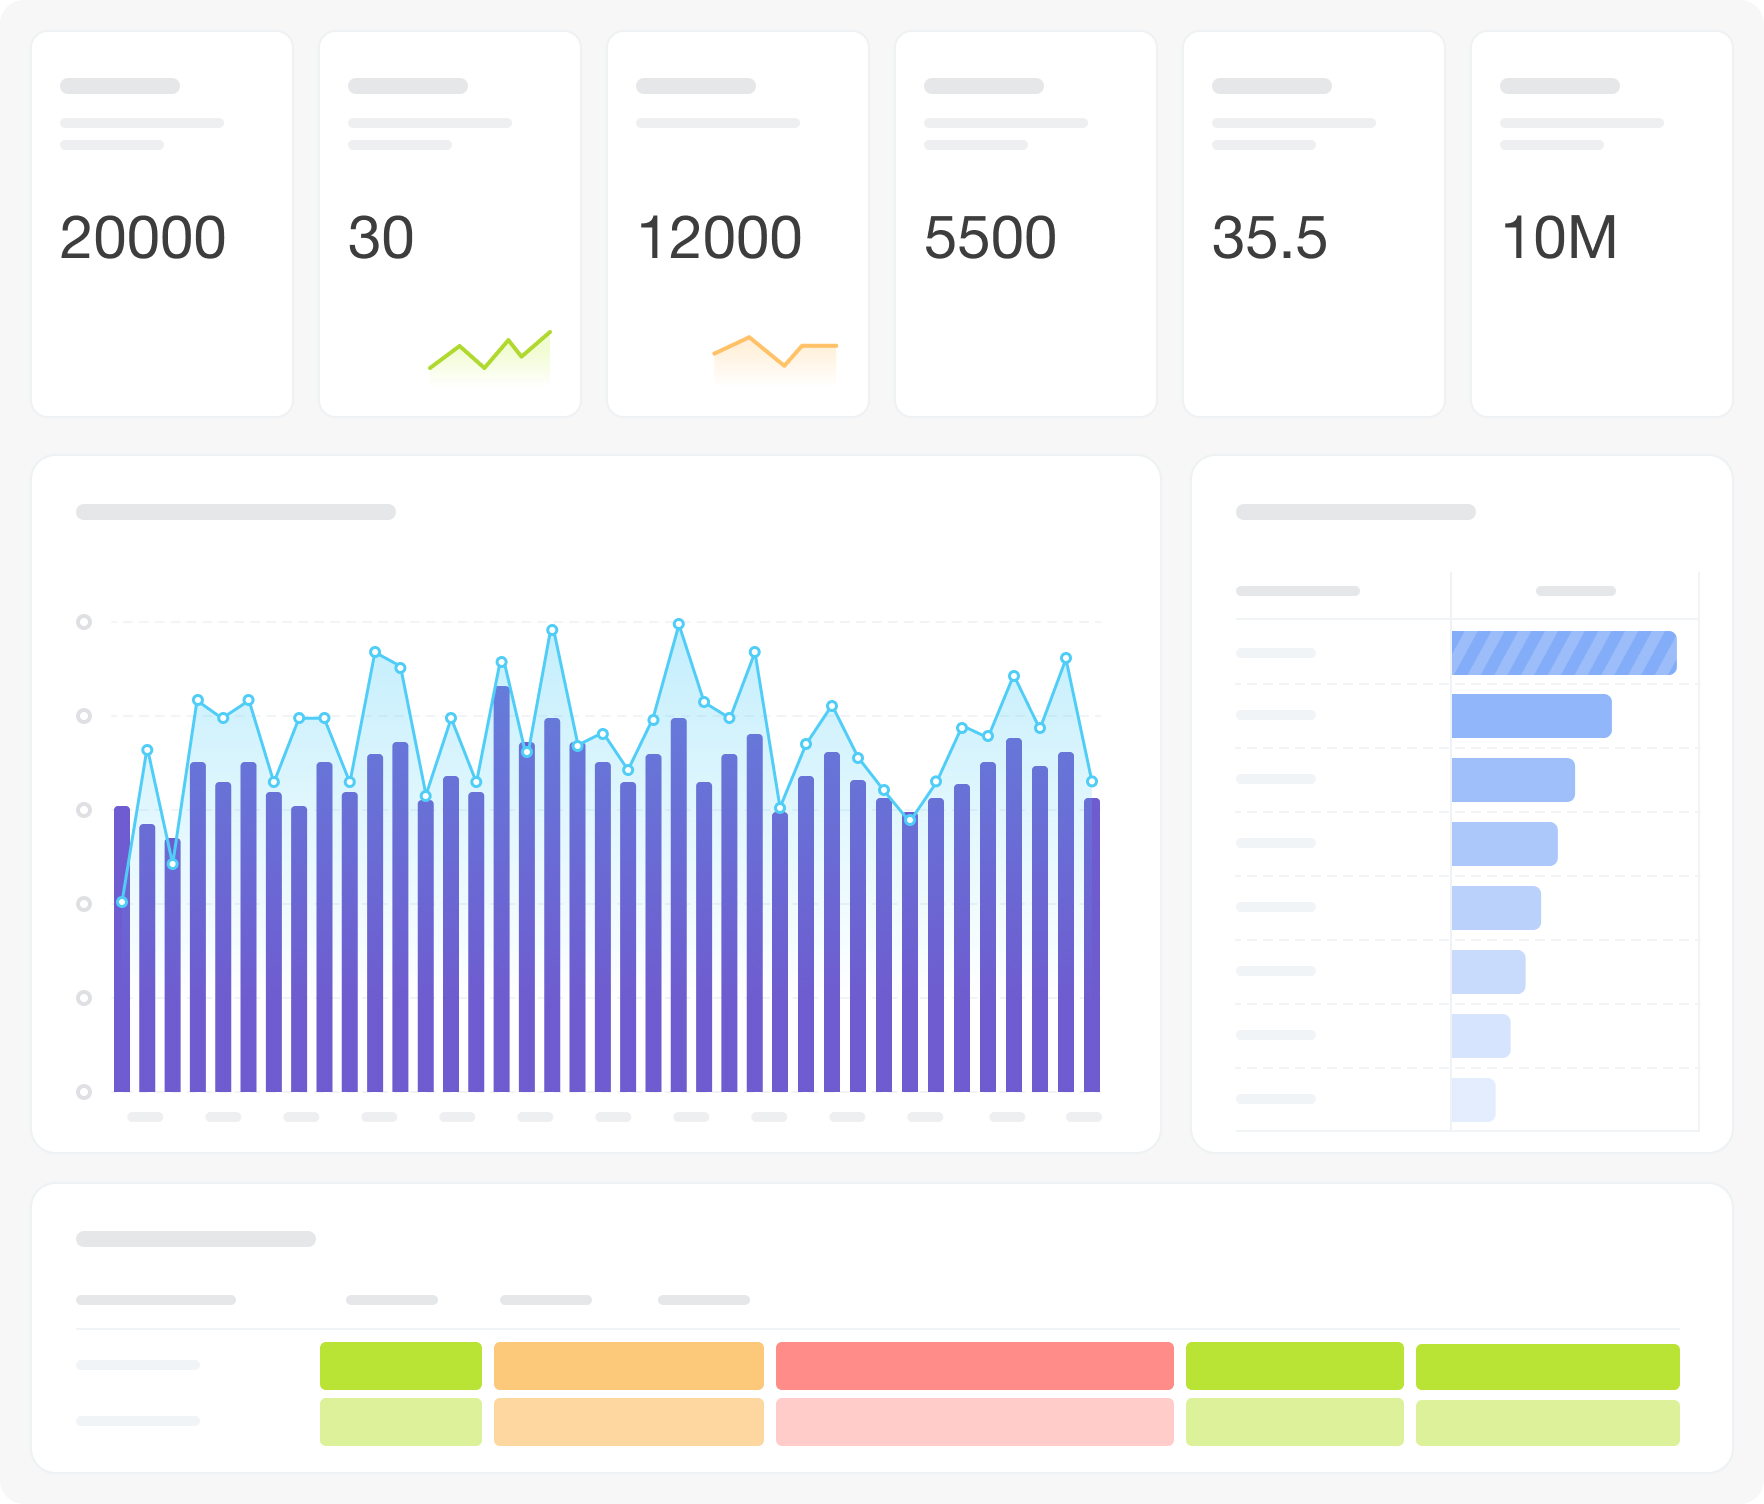Click the top y-axis circle marker
Viewport: 1764px width, 1504px height.
pos(84,622)
